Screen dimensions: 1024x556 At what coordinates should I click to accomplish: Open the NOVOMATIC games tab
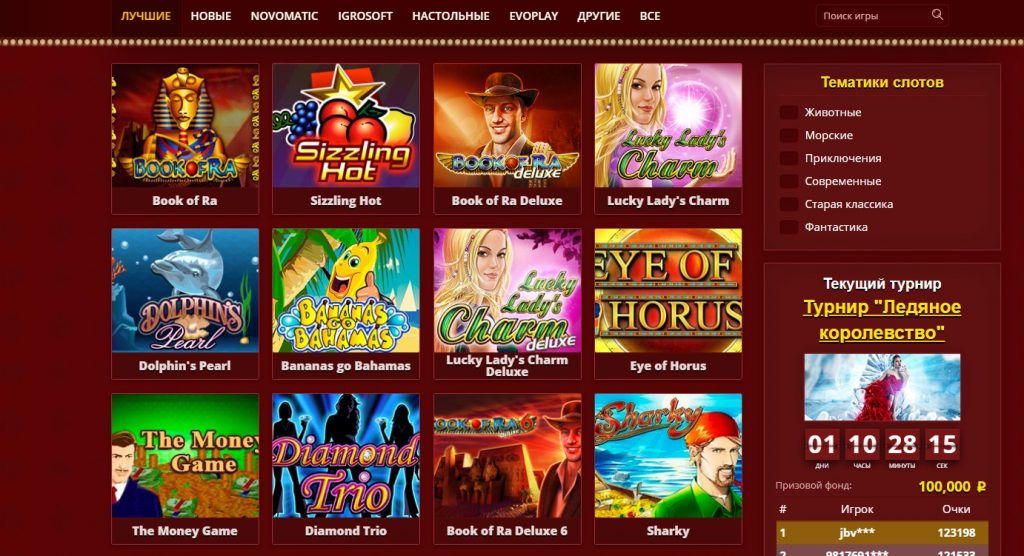click(284, 16)
